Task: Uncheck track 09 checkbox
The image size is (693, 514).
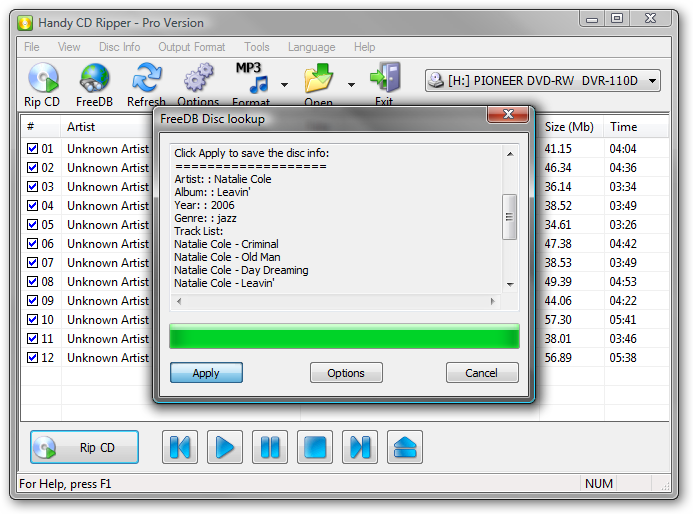Action: coord(32,301)
